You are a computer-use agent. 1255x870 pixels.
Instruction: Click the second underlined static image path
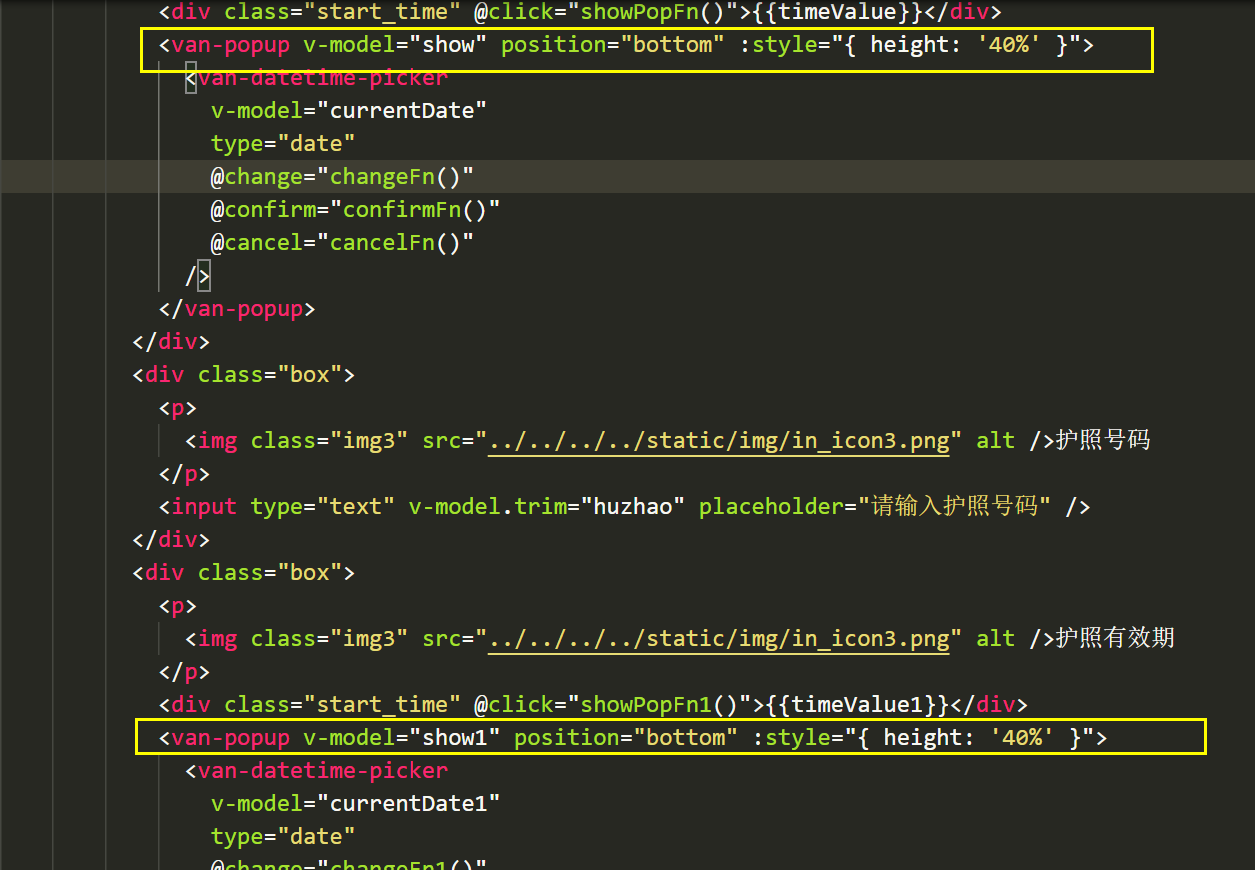(x=718, y=638)
